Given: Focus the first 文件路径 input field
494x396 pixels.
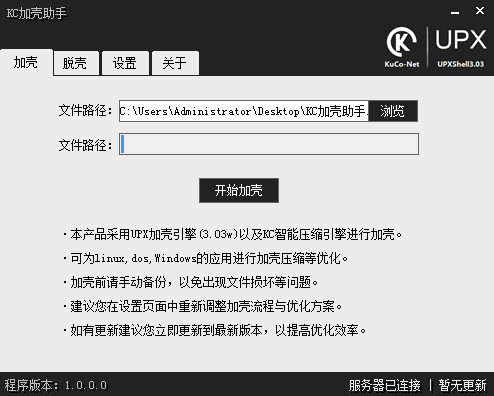Looking at the screenshot, I should click(244, 111).
